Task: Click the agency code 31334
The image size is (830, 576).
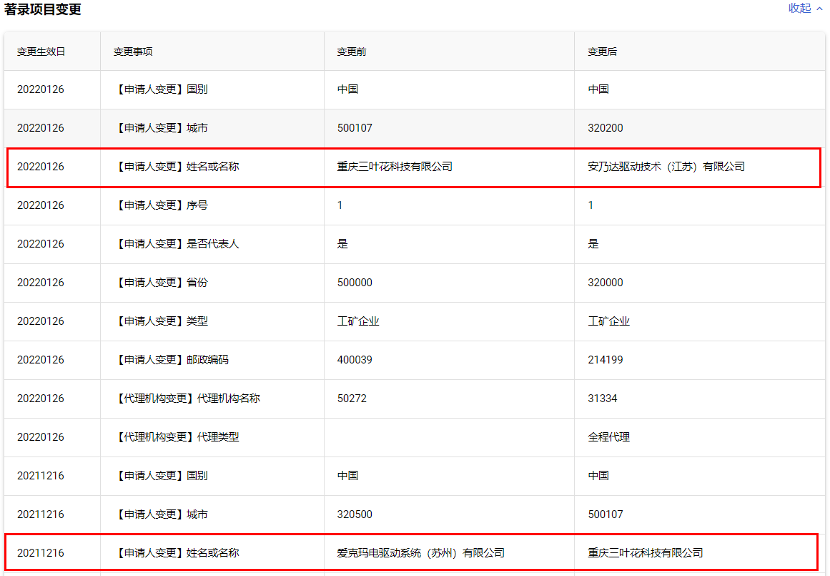Action: pyautogui.click(x=602, y=398)
